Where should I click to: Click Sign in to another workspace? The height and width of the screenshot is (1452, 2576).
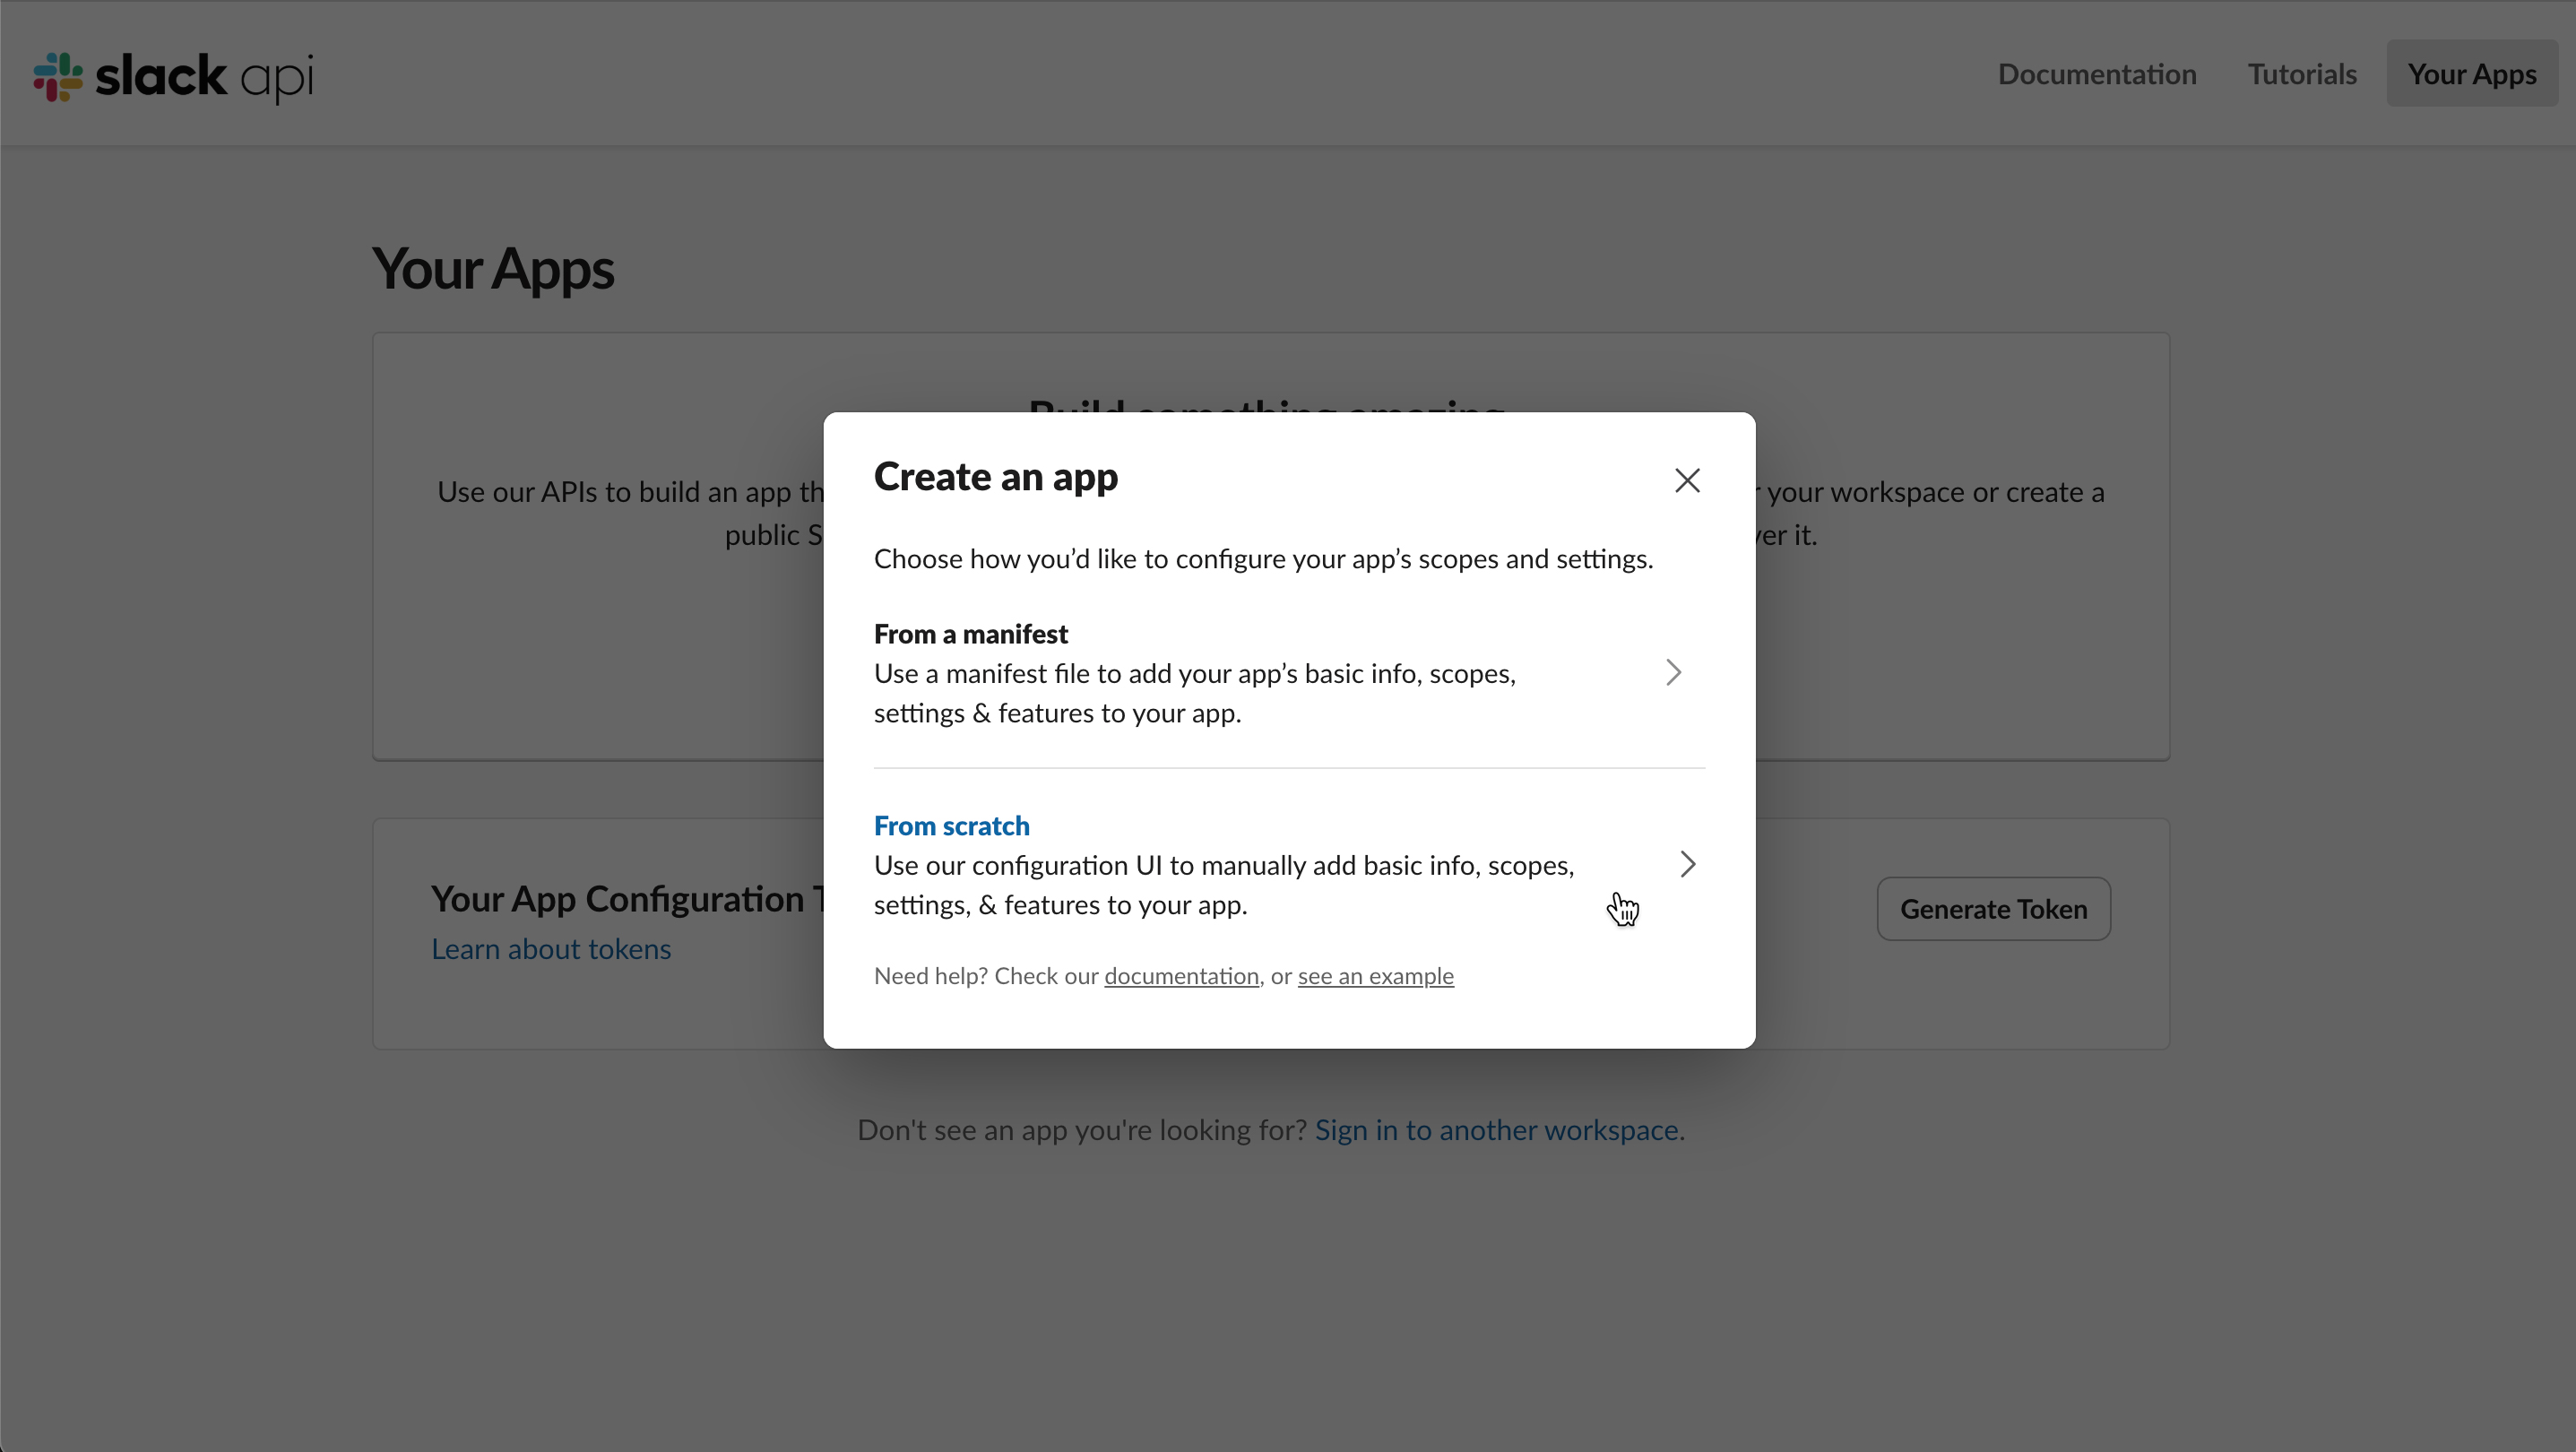[x=1496, y=1130]
